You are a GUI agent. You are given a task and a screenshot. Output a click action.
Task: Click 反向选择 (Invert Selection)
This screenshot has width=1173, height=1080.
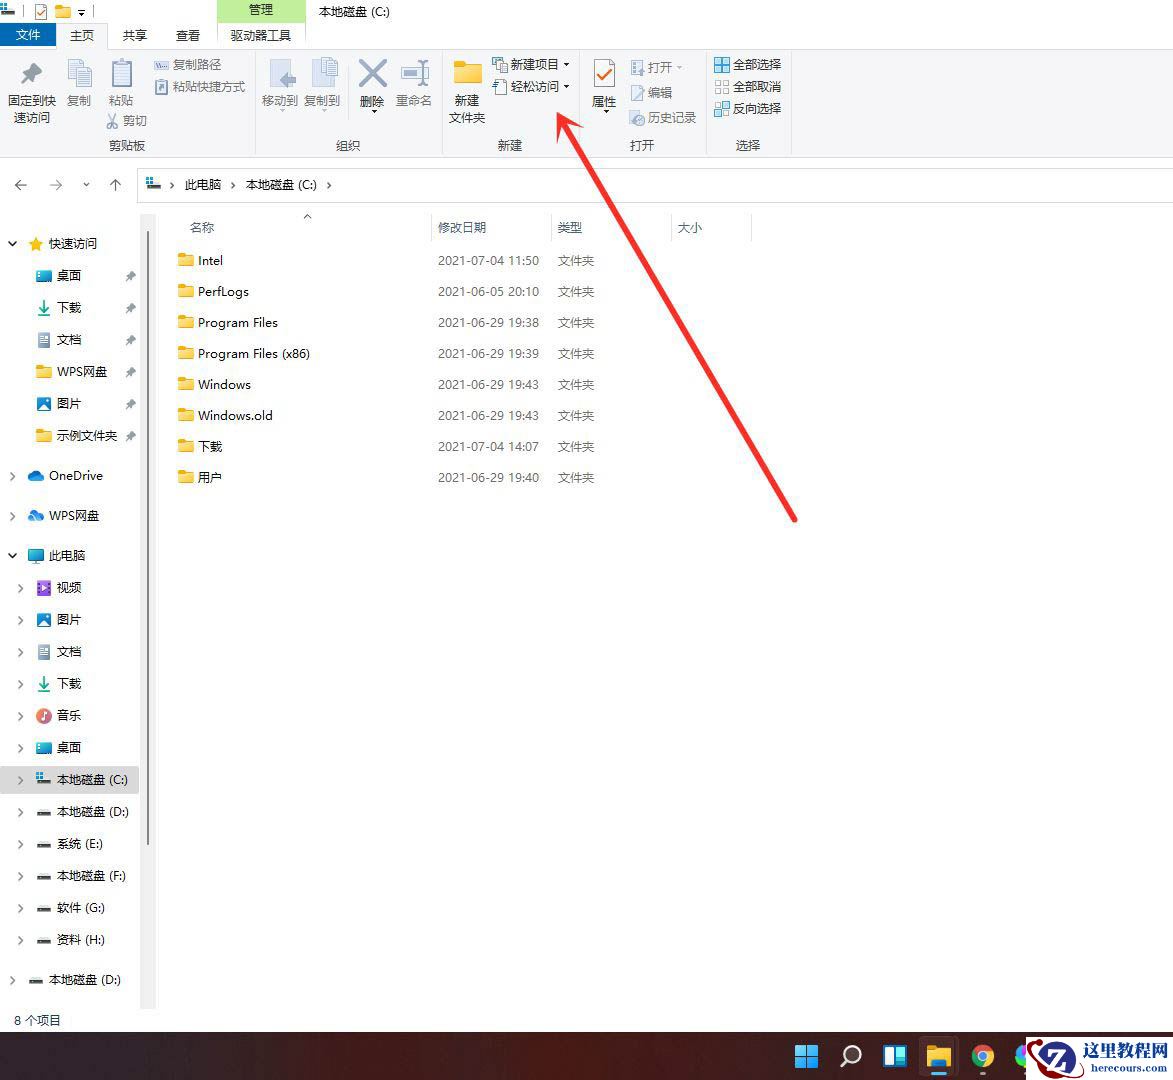click(746, 108)
